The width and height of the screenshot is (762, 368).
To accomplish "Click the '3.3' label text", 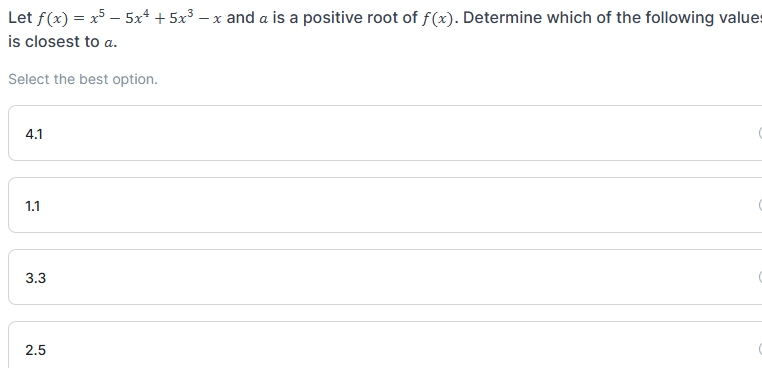I will [35, 278].
